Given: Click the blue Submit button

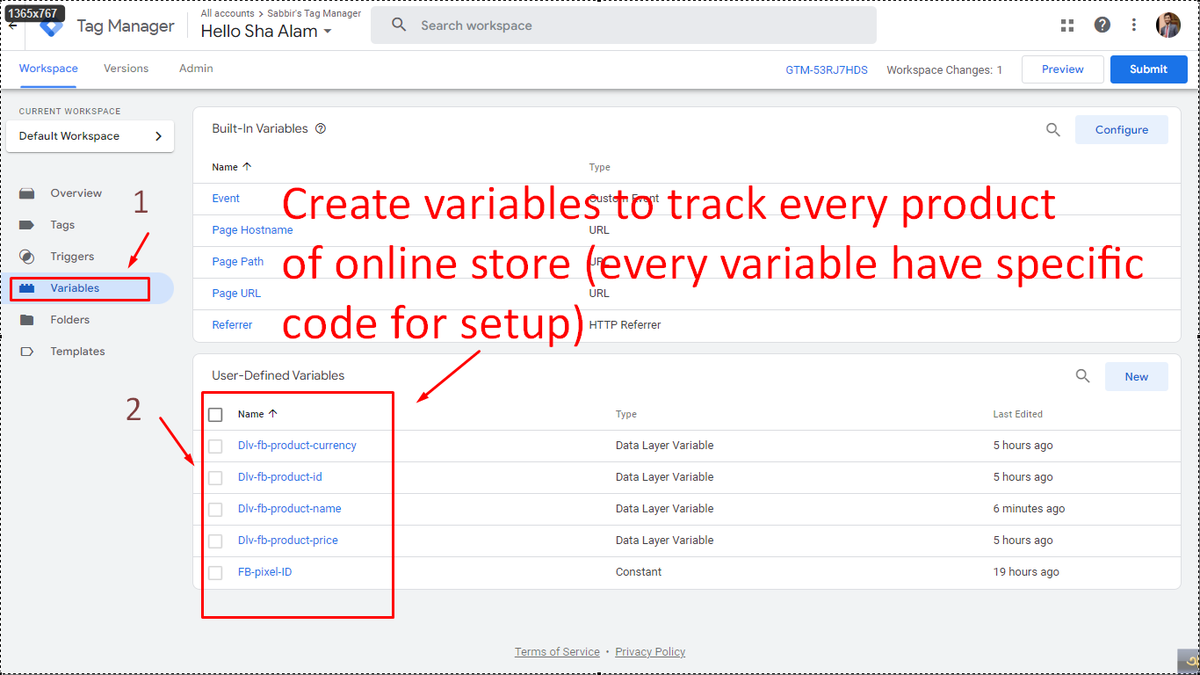Looking at the screenshot, I should coord(1148,69).
